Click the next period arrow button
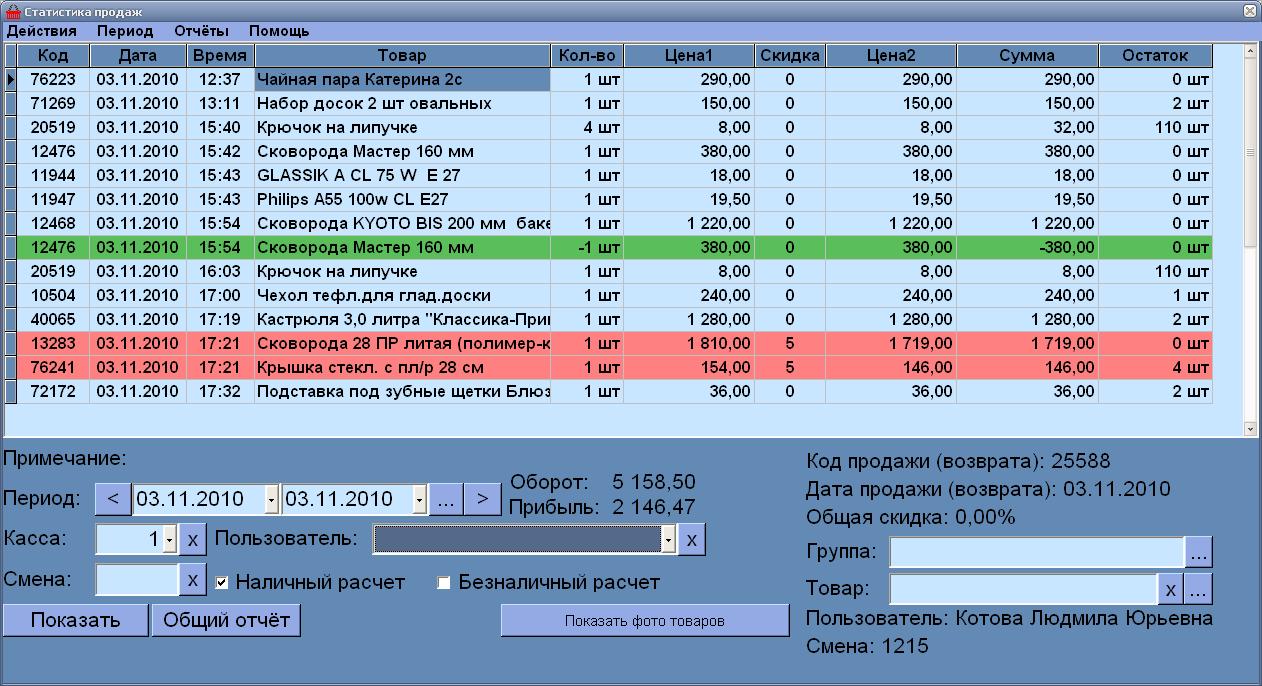Image resolution: width=1262 pixels, height=686 pixels. click(x=482, y=498)
